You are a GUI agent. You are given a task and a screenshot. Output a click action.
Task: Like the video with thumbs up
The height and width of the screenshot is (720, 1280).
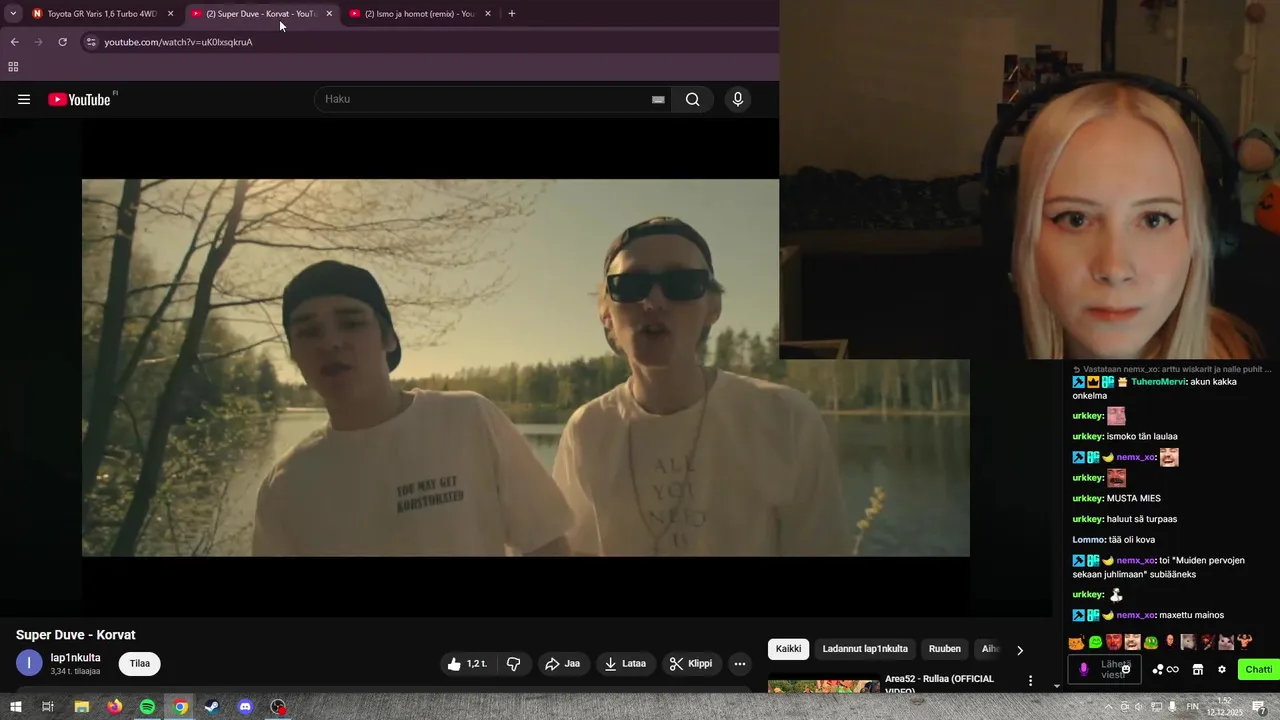click(467, 664)
